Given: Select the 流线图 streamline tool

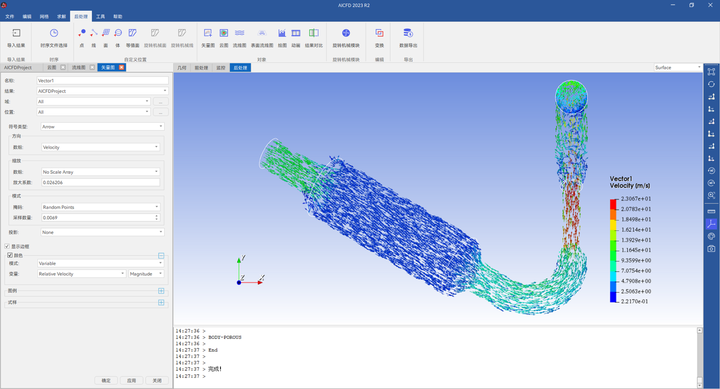Looking at the screenshot, I should pos(239,33).
